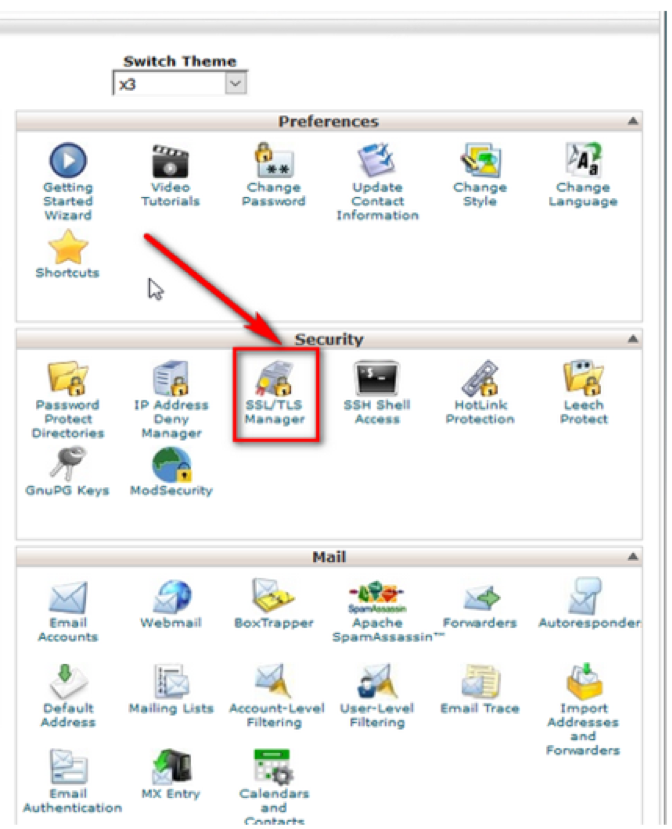Viewport: 672px width, 829px height.
Task: Collapse the Mail section
Action: [632, 557]
